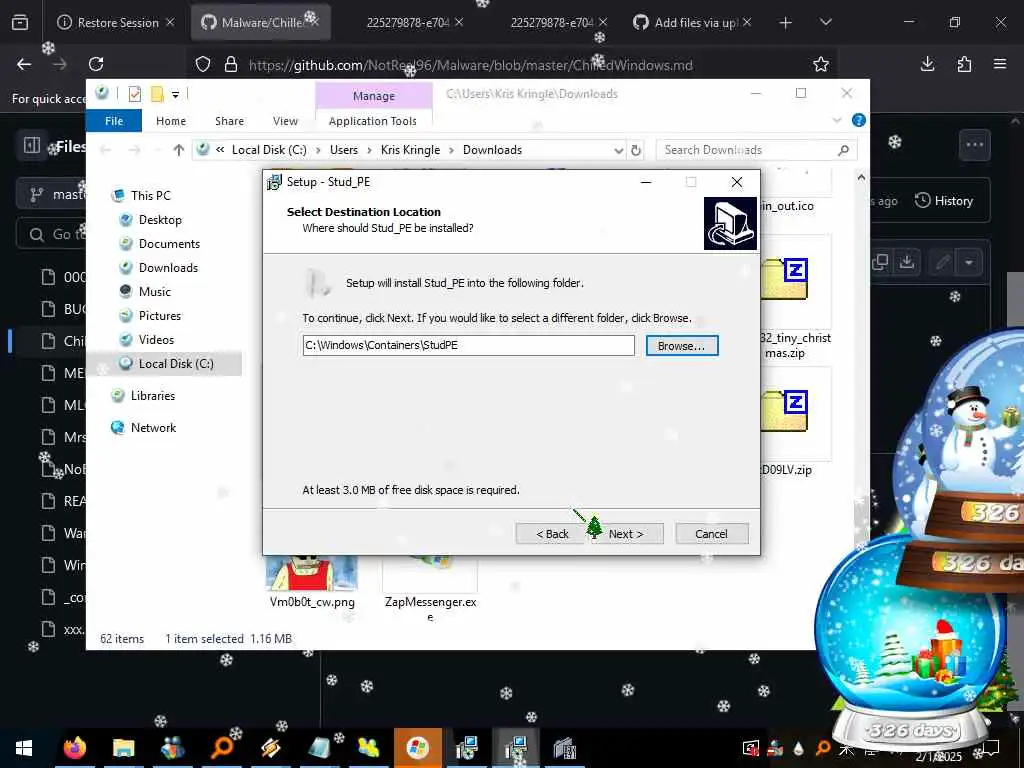Click Next in the Stud_PE setup
The height and width of the screenshot is (768, 1024).
(x=625, y=534)
